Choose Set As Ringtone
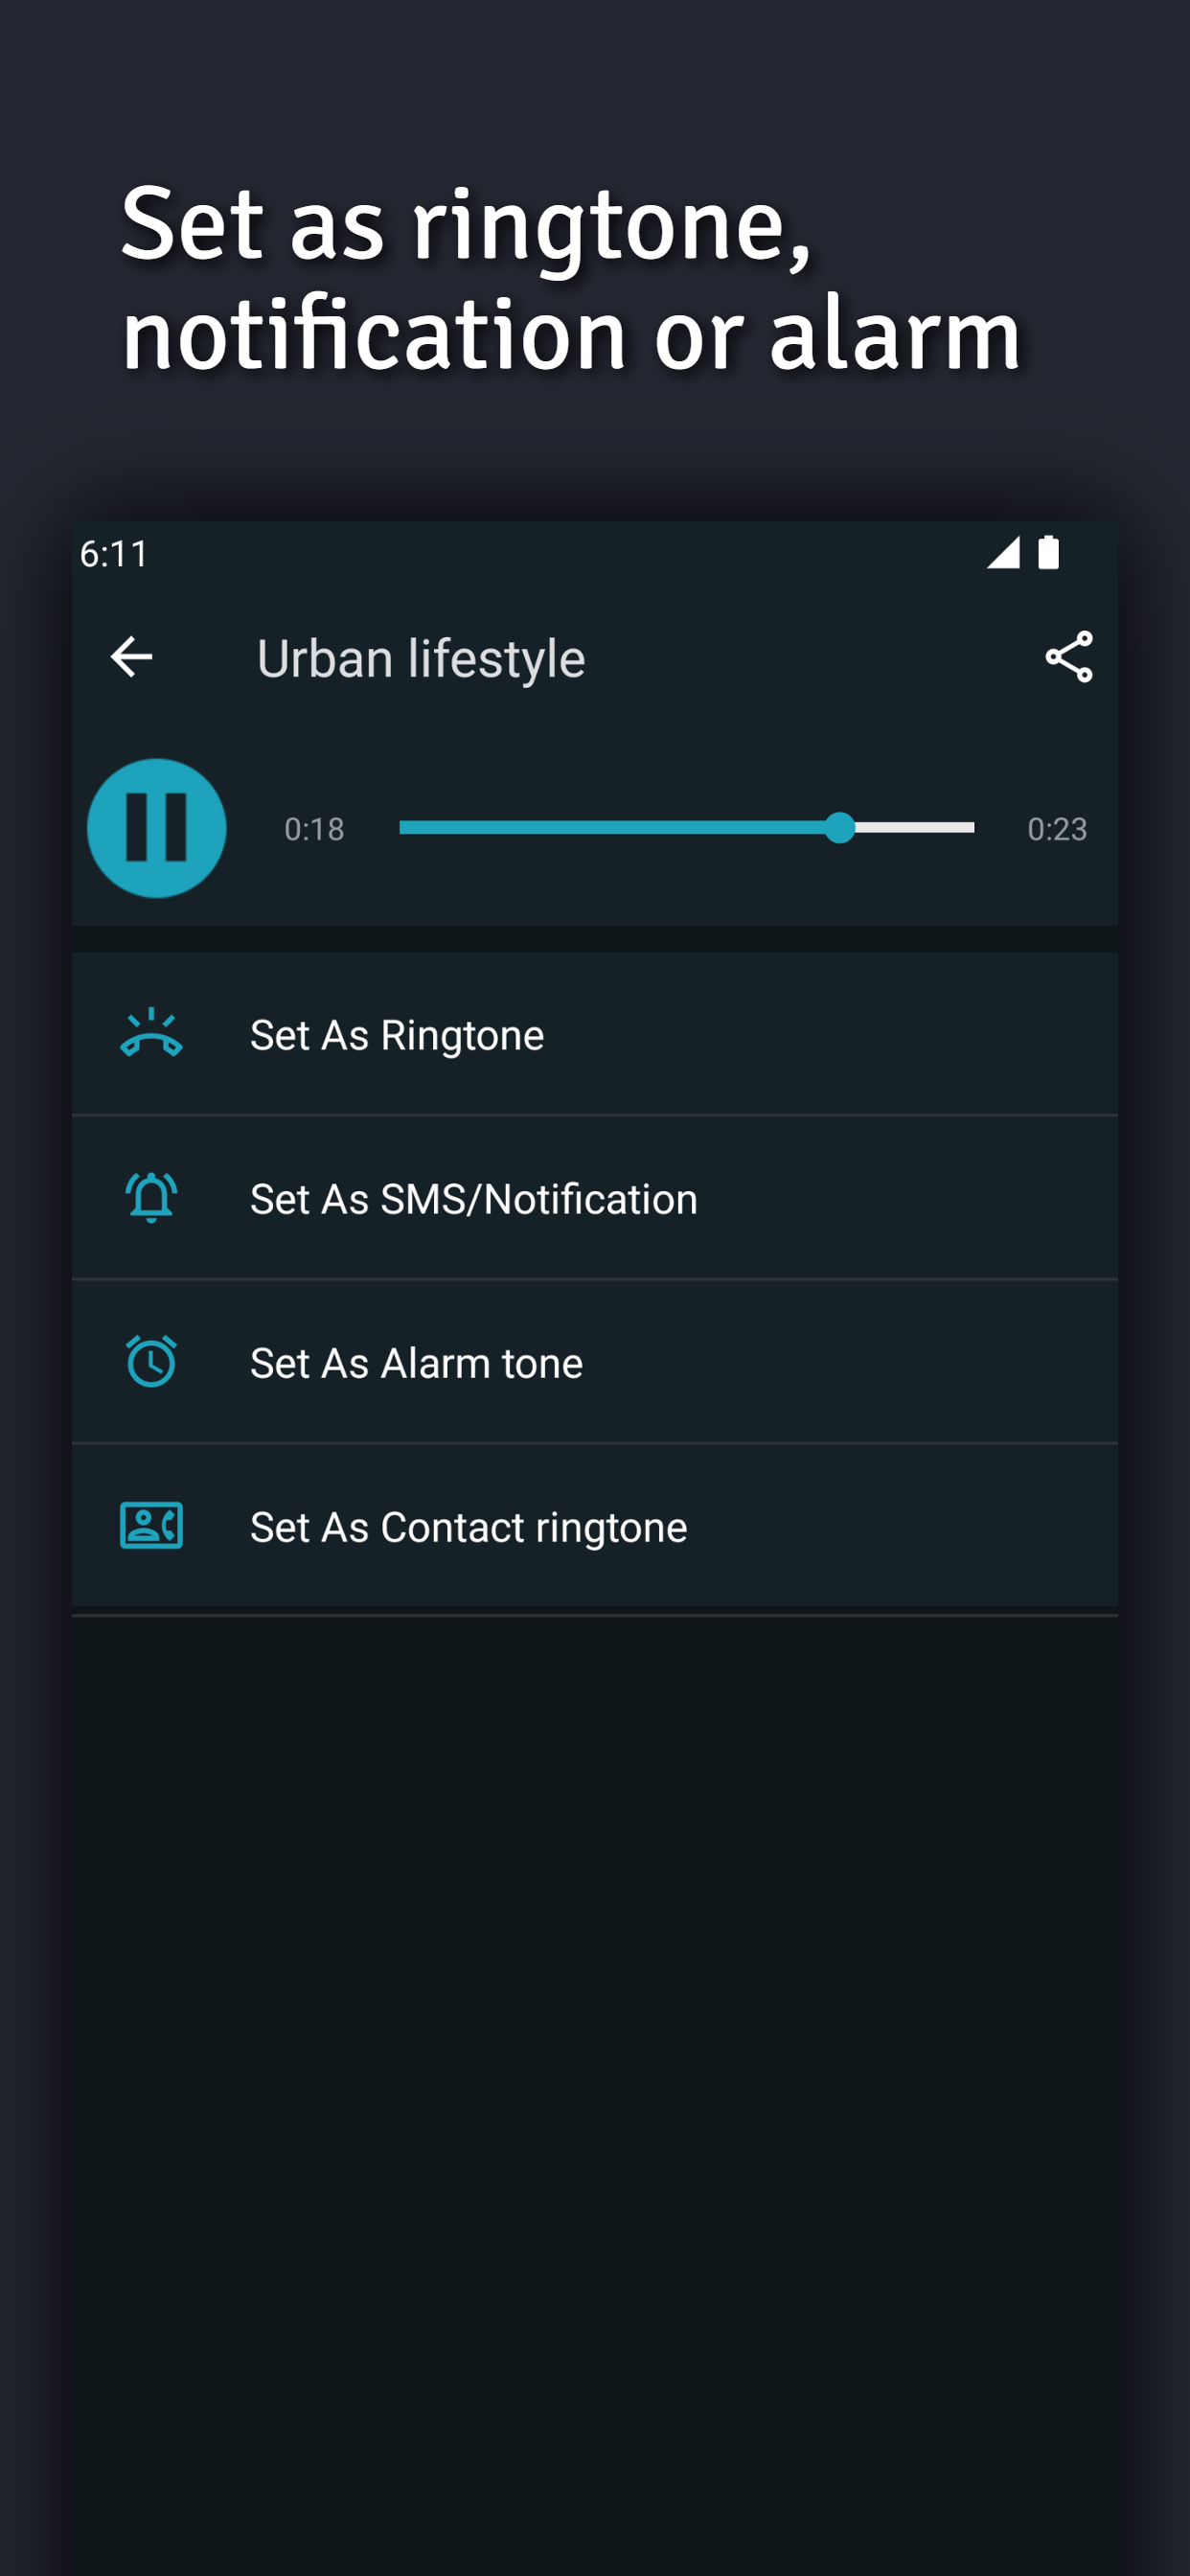This screenshot has width=1190, height=2576. point(397,1035)
